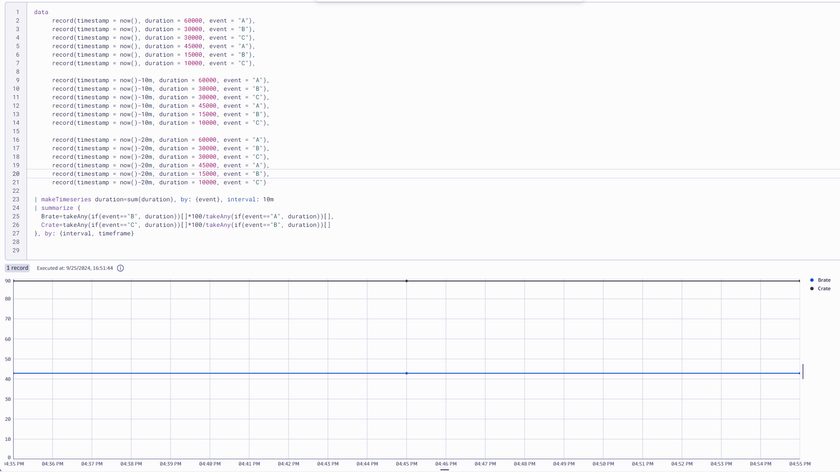Toggle the Brate series in legend
Image resolution: width=840 pixels, height=472 pixels.
point(824,280)
